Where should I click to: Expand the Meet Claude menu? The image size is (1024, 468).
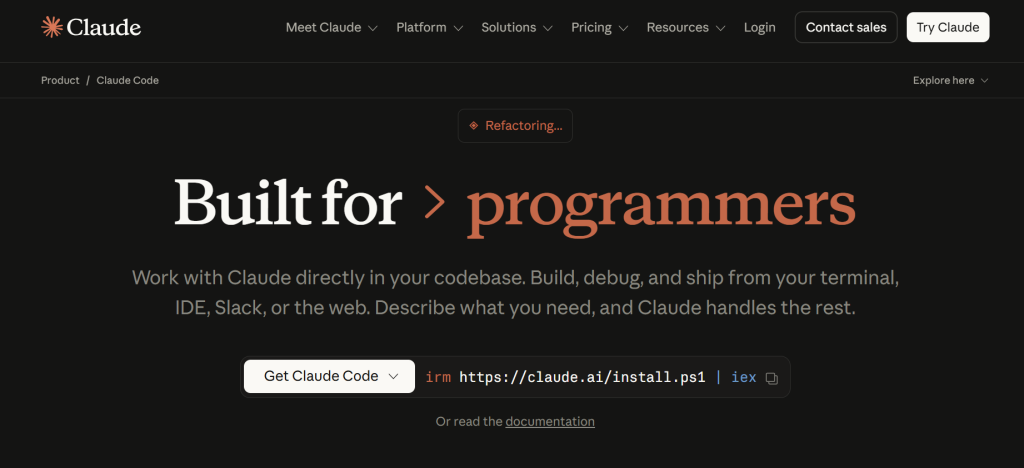point(332,27)
